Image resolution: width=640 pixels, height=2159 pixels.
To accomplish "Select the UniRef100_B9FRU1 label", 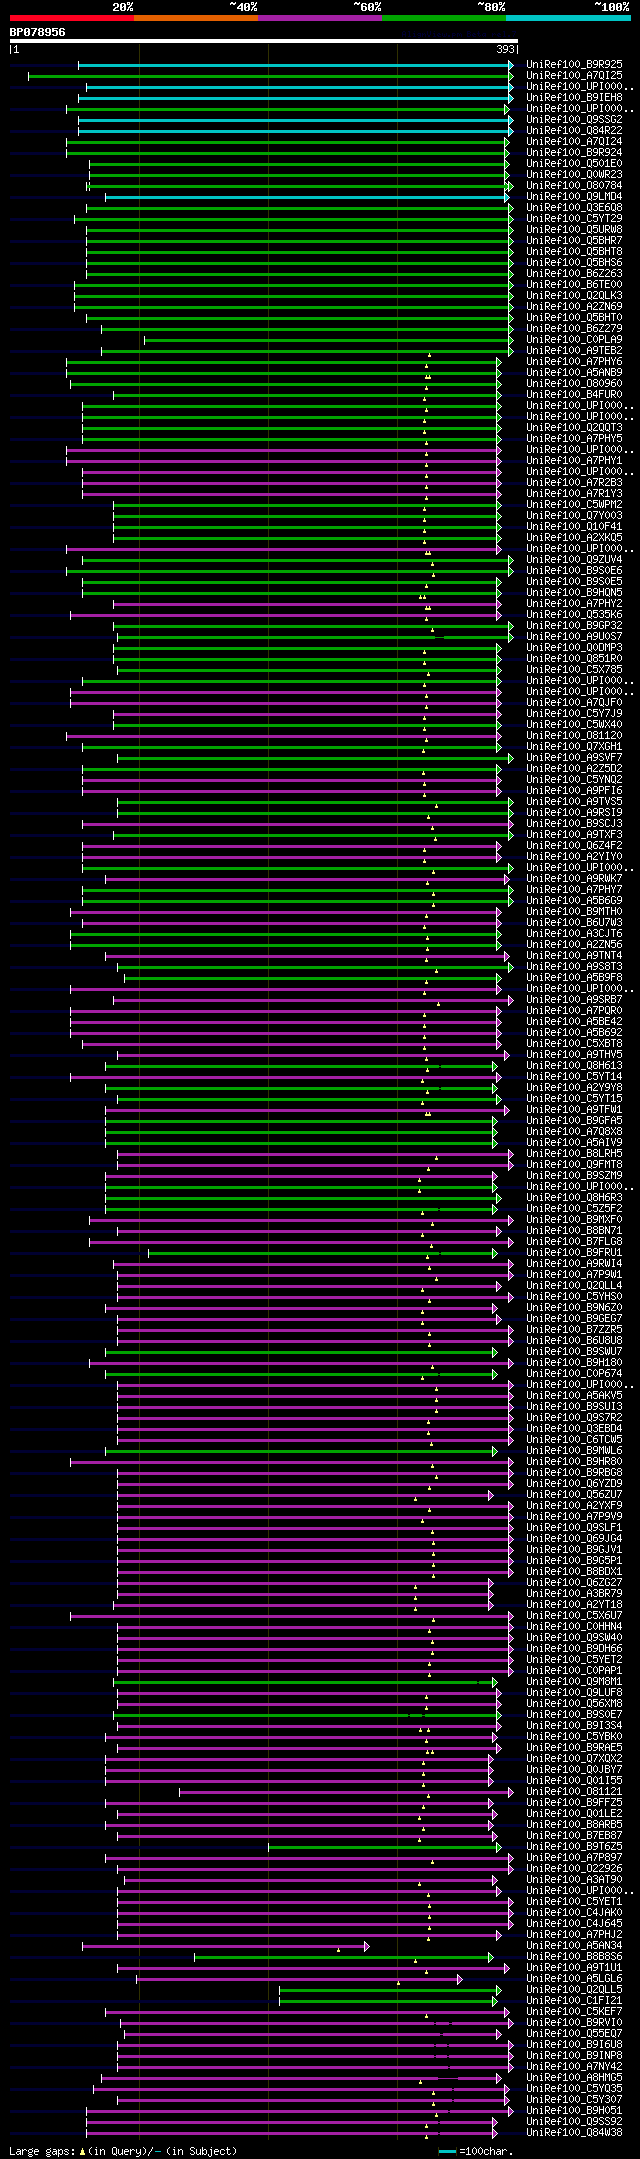I will [x=574, y=1252].
